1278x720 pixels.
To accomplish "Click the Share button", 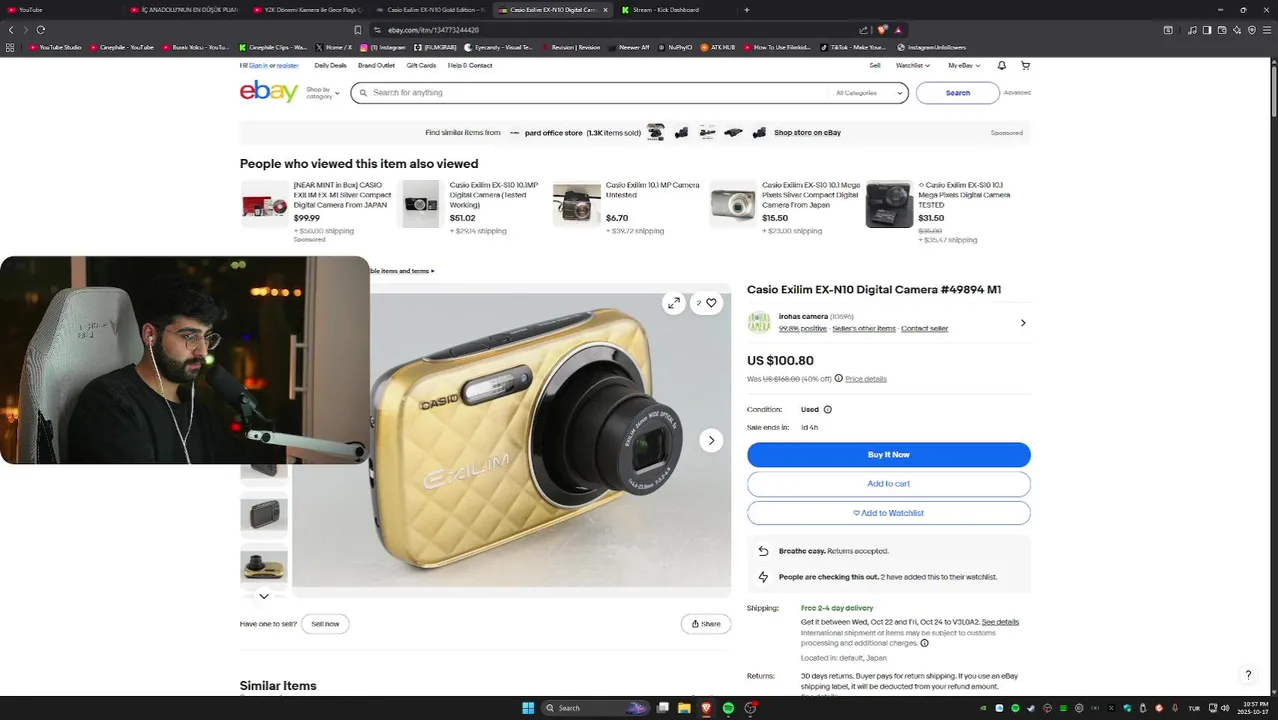I will click(705, 624).
